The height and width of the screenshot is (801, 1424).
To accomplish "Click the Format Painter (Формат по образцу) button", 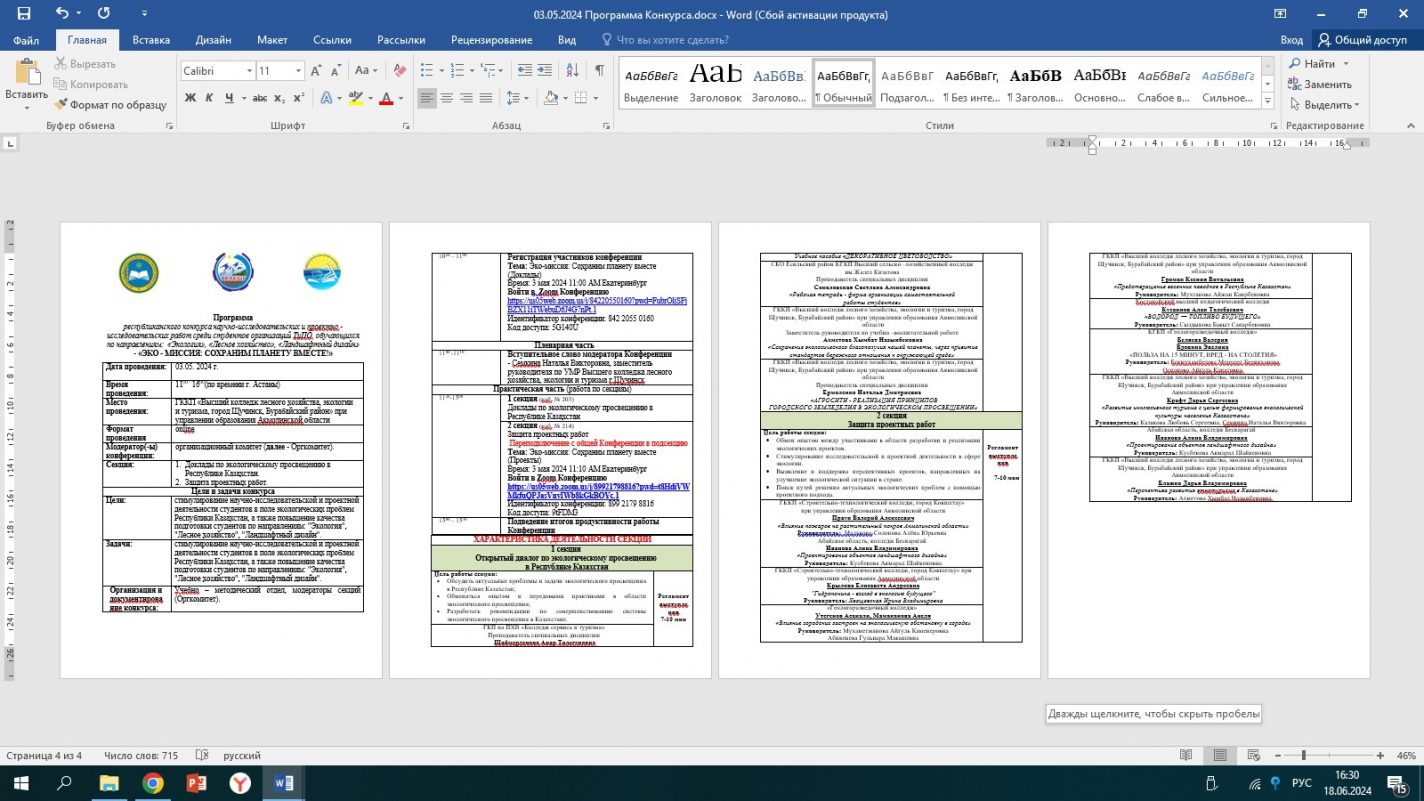I will pos(110,104).
